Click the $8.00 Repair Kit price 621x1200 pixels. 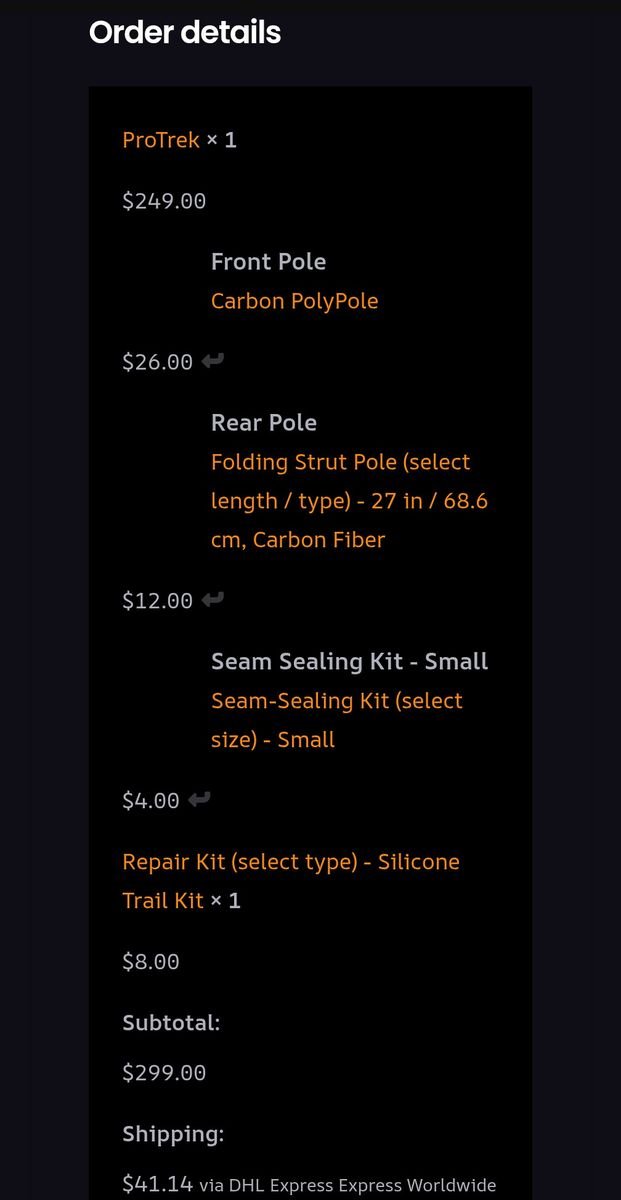click(x=150, y=962)
